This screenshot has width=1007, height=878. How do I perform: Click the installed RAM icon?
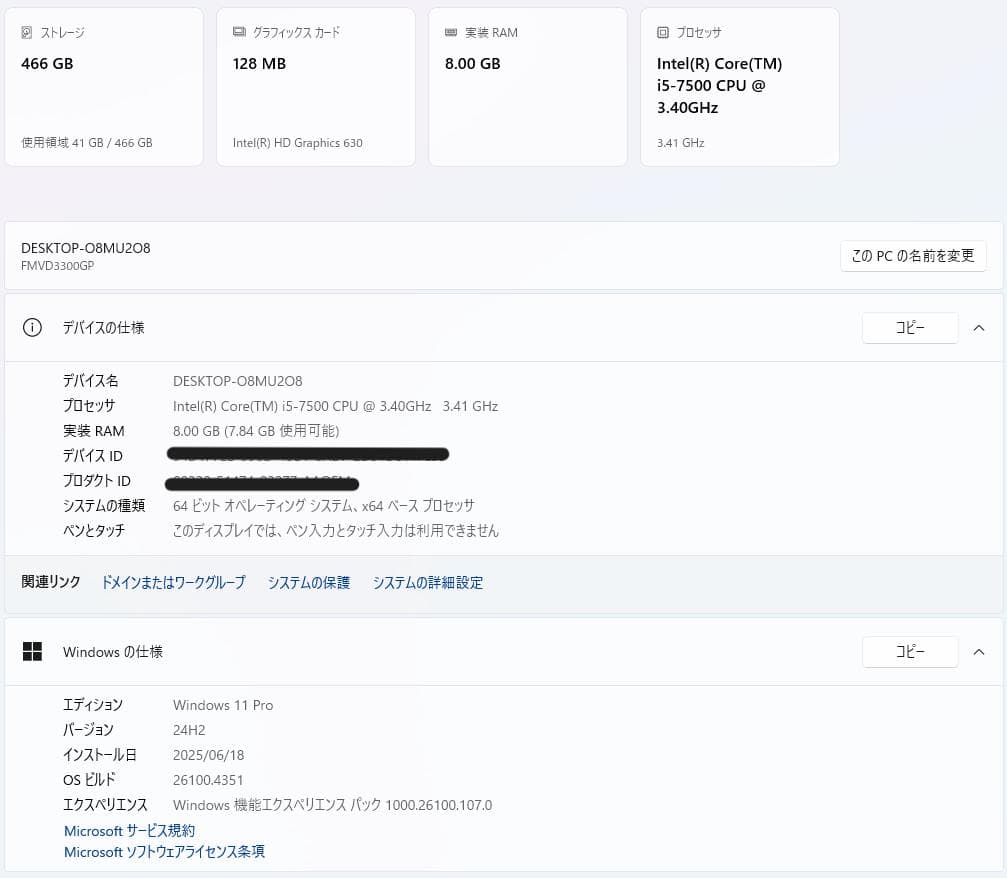(451, 33)
